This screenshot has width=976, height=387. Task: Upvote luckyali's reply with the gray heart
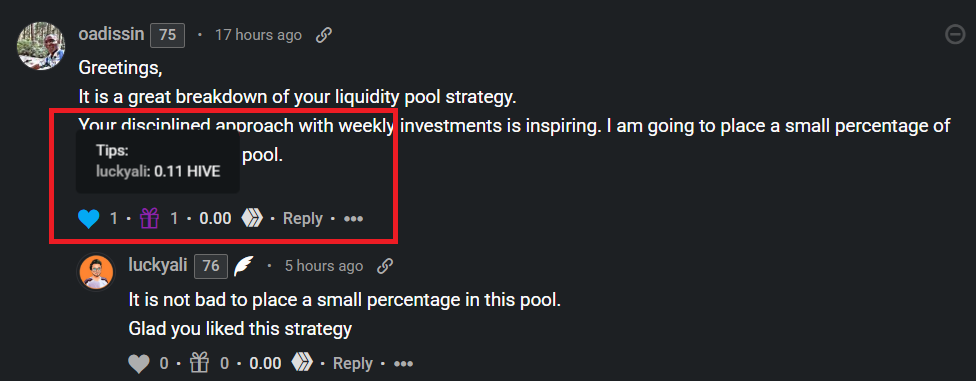139,363
